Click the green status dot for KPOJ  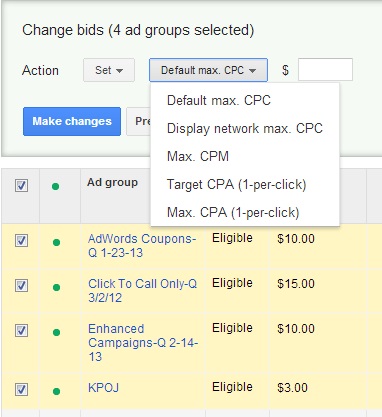[x=56, y=391]
